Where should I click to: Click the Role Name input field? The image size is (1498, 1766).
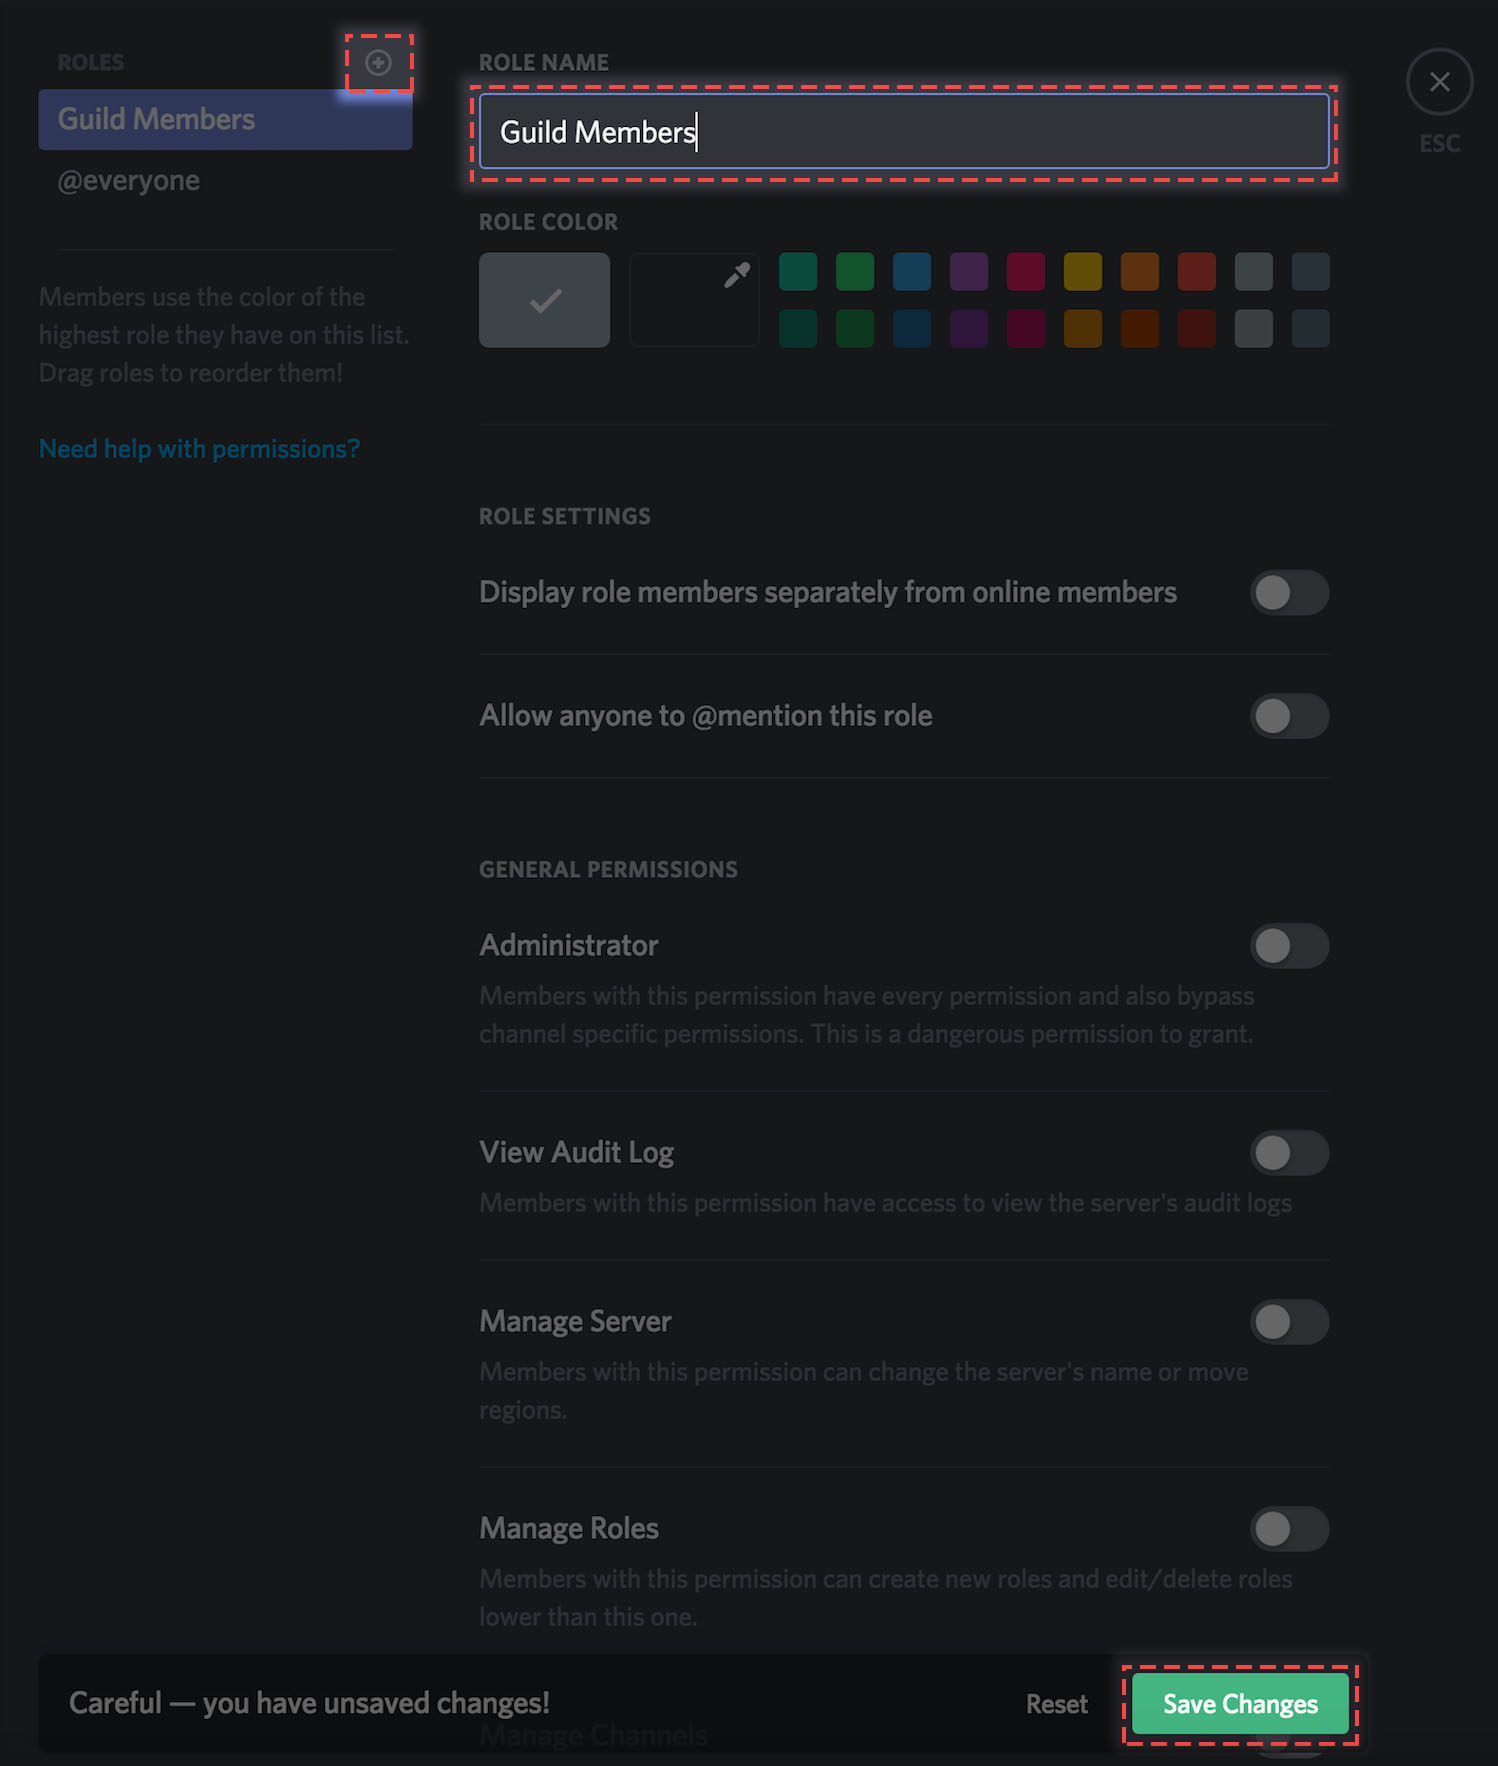point(904,132)
